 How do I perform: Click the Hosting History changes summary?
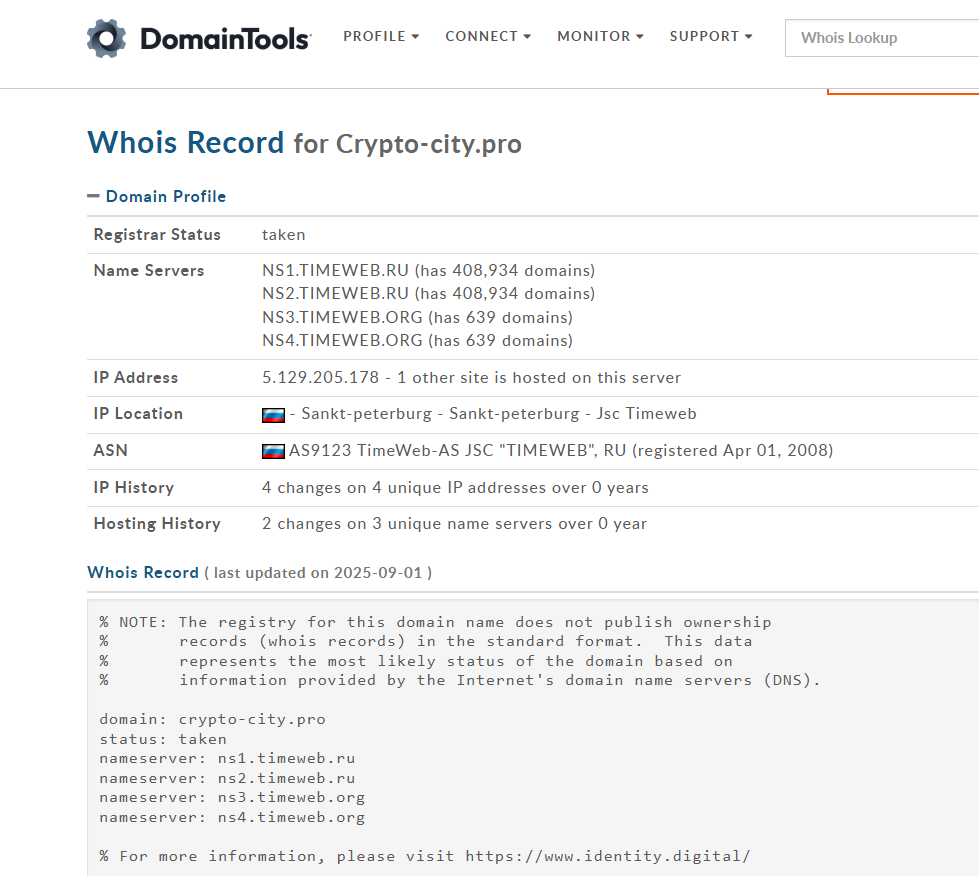click(455, 524)
